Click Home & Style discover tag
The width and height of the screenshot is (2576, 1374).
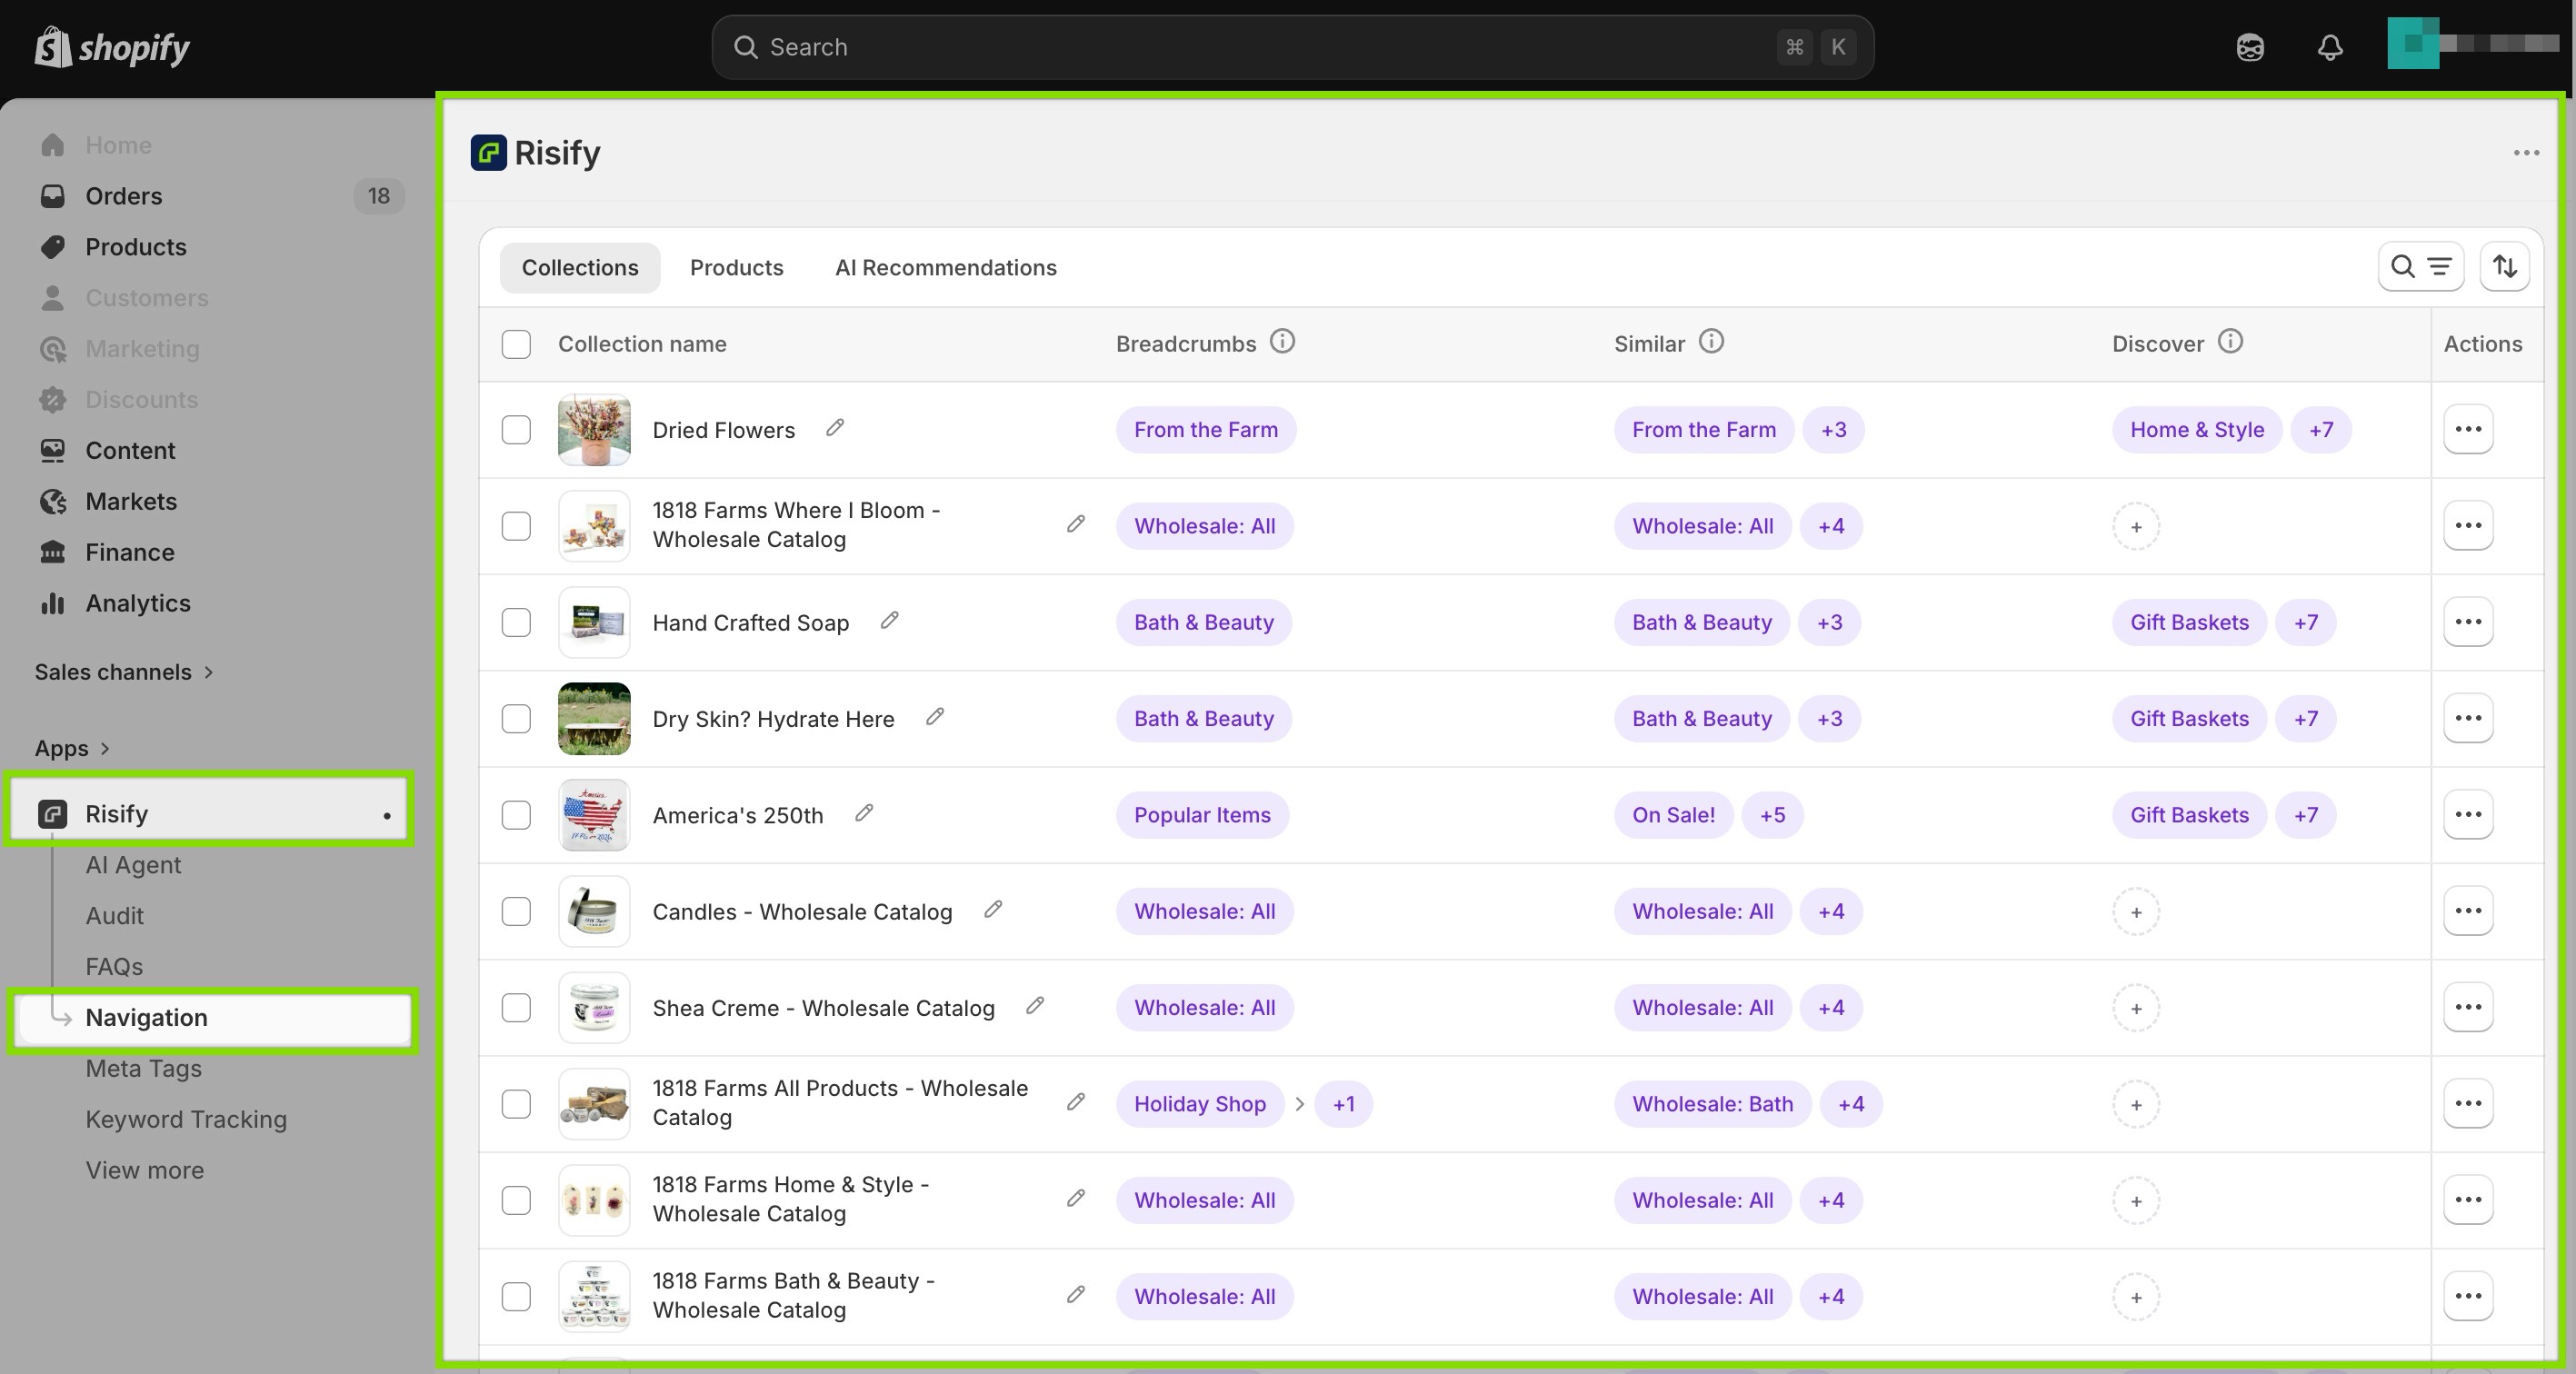tap(2197, 430)
